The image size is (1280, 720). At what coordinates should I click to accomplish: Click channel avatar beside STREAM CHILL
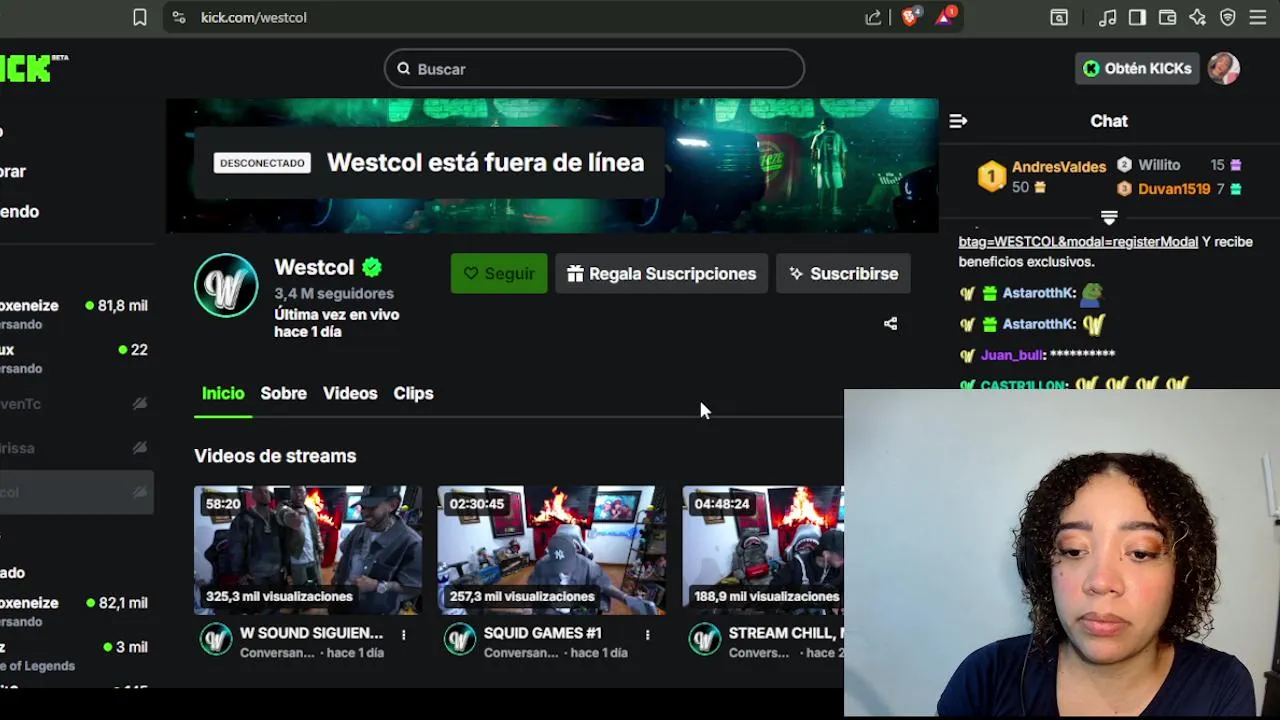pos(705,639)
